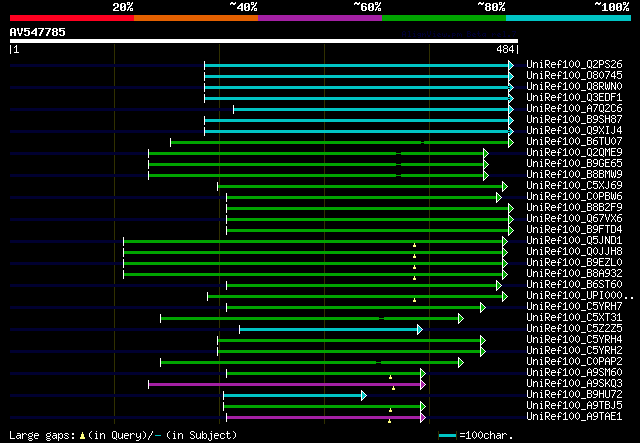The width and height of the screenshot is (640, 443).
Task: Select the UniRef100_C5YRH4 label
Action: click(x=574, y=340)
